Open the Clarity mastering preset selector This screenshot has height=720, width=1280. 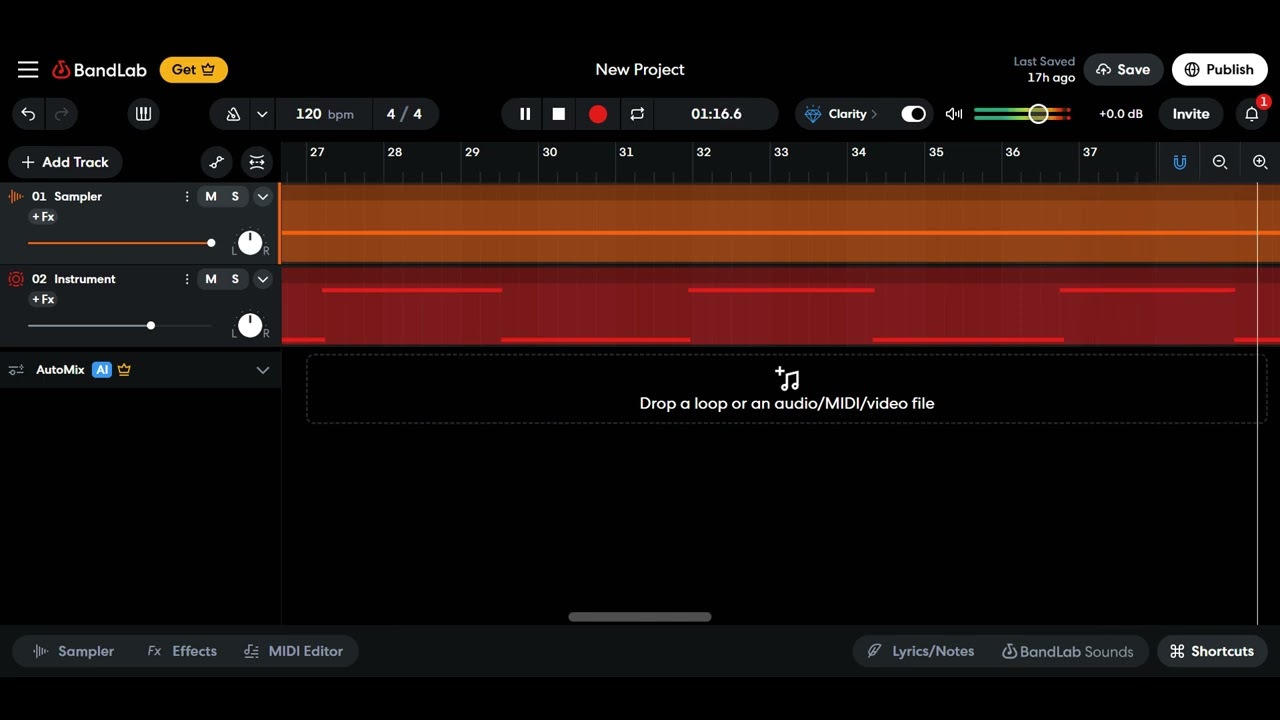tap(840, 114)
